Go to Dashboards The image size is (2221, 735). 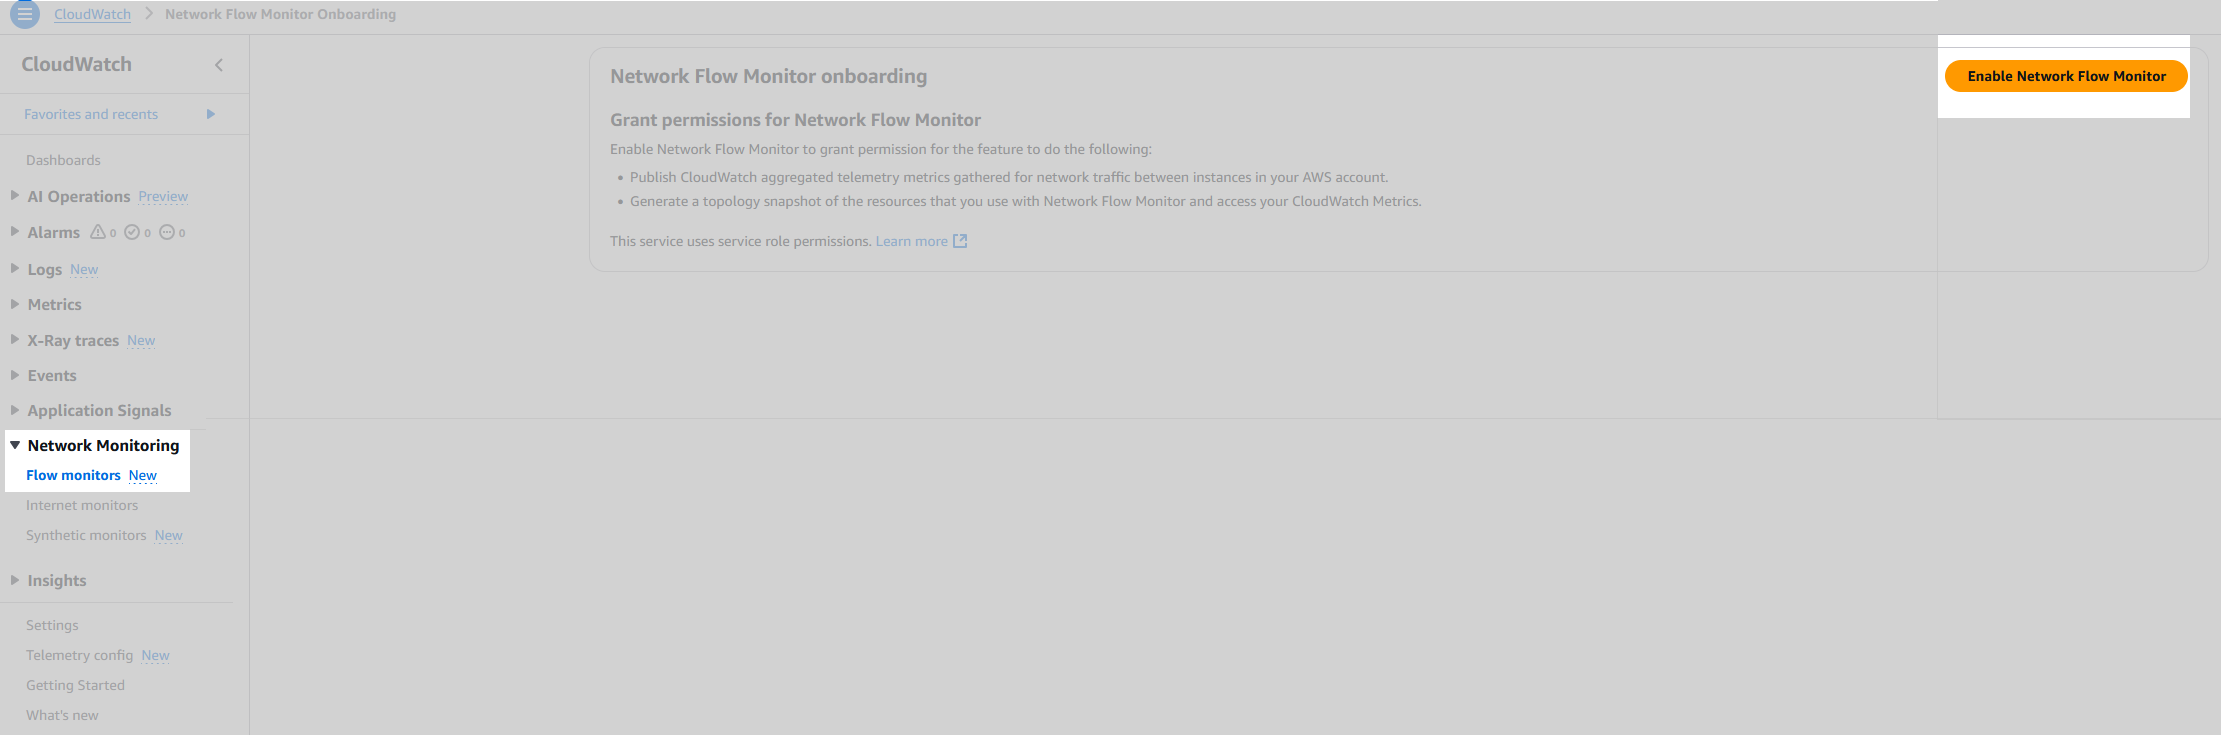[63, 160]
